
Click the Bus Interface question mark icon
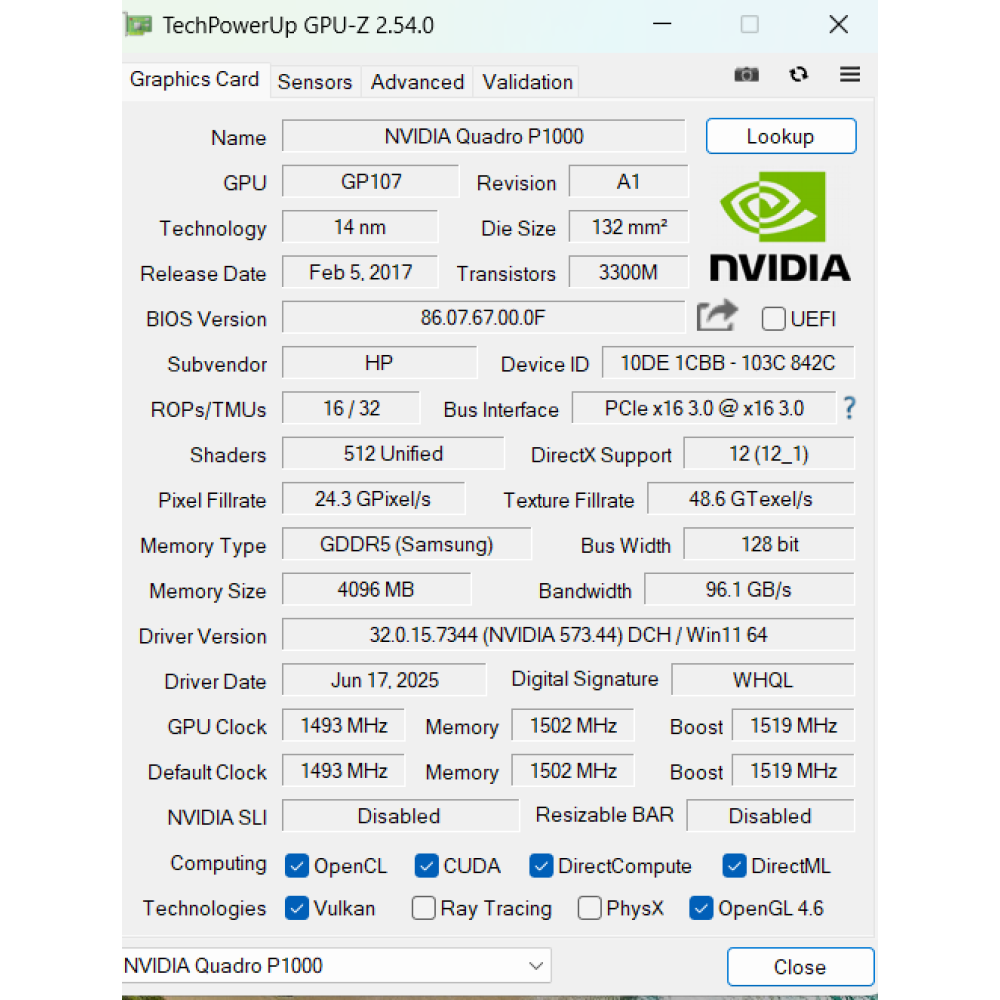pos(849,408)
